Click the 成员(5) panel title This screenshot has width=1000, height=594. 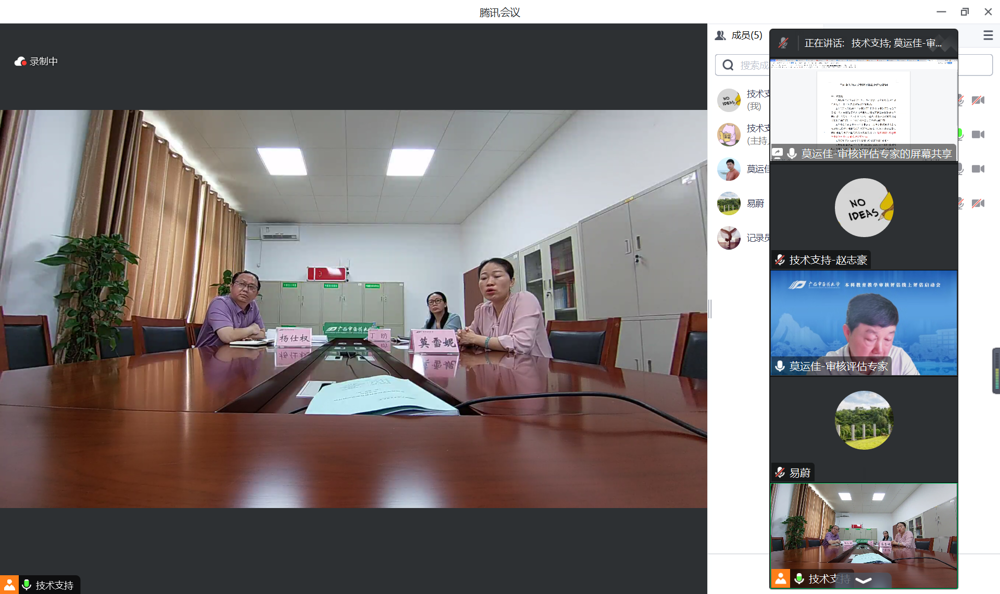coord(746,35)
